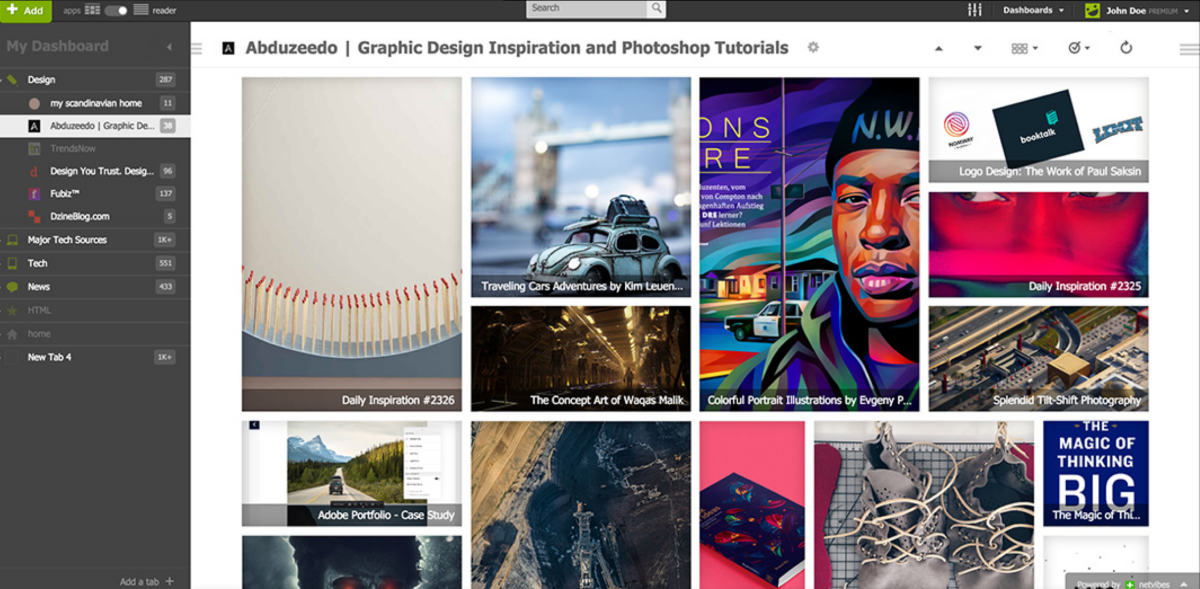Select the TrendsNow feed
This screenshot has width=1200, height=589.
coord(95,148)
